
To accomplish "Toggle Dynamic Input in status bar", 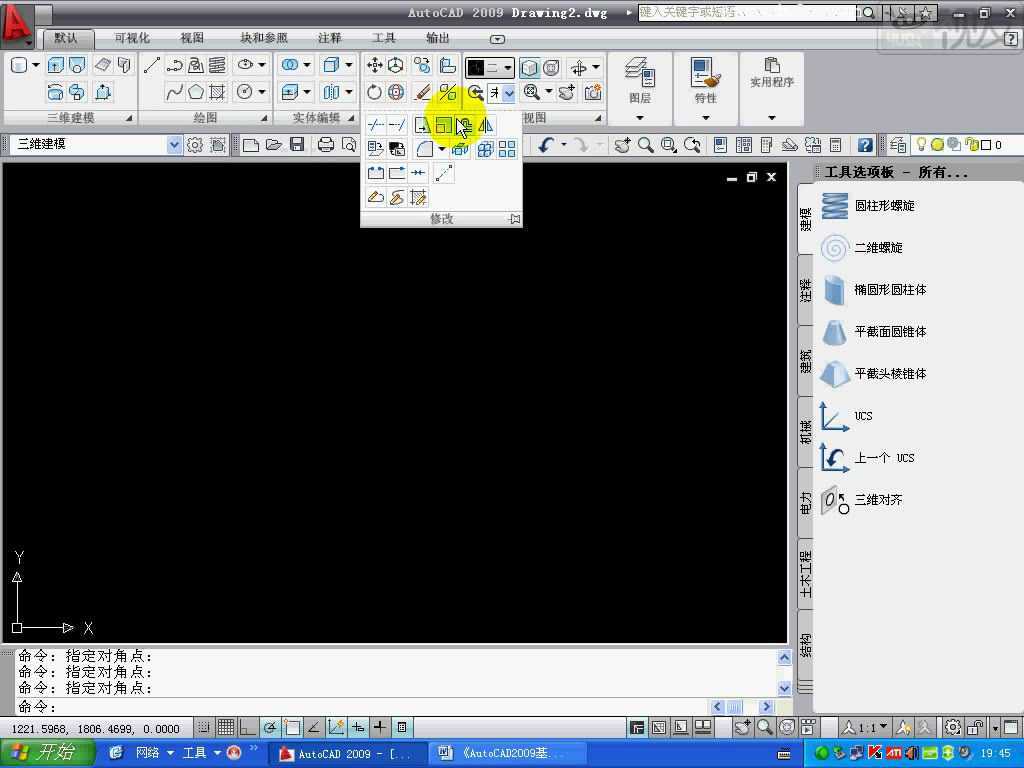I will 359,727.
